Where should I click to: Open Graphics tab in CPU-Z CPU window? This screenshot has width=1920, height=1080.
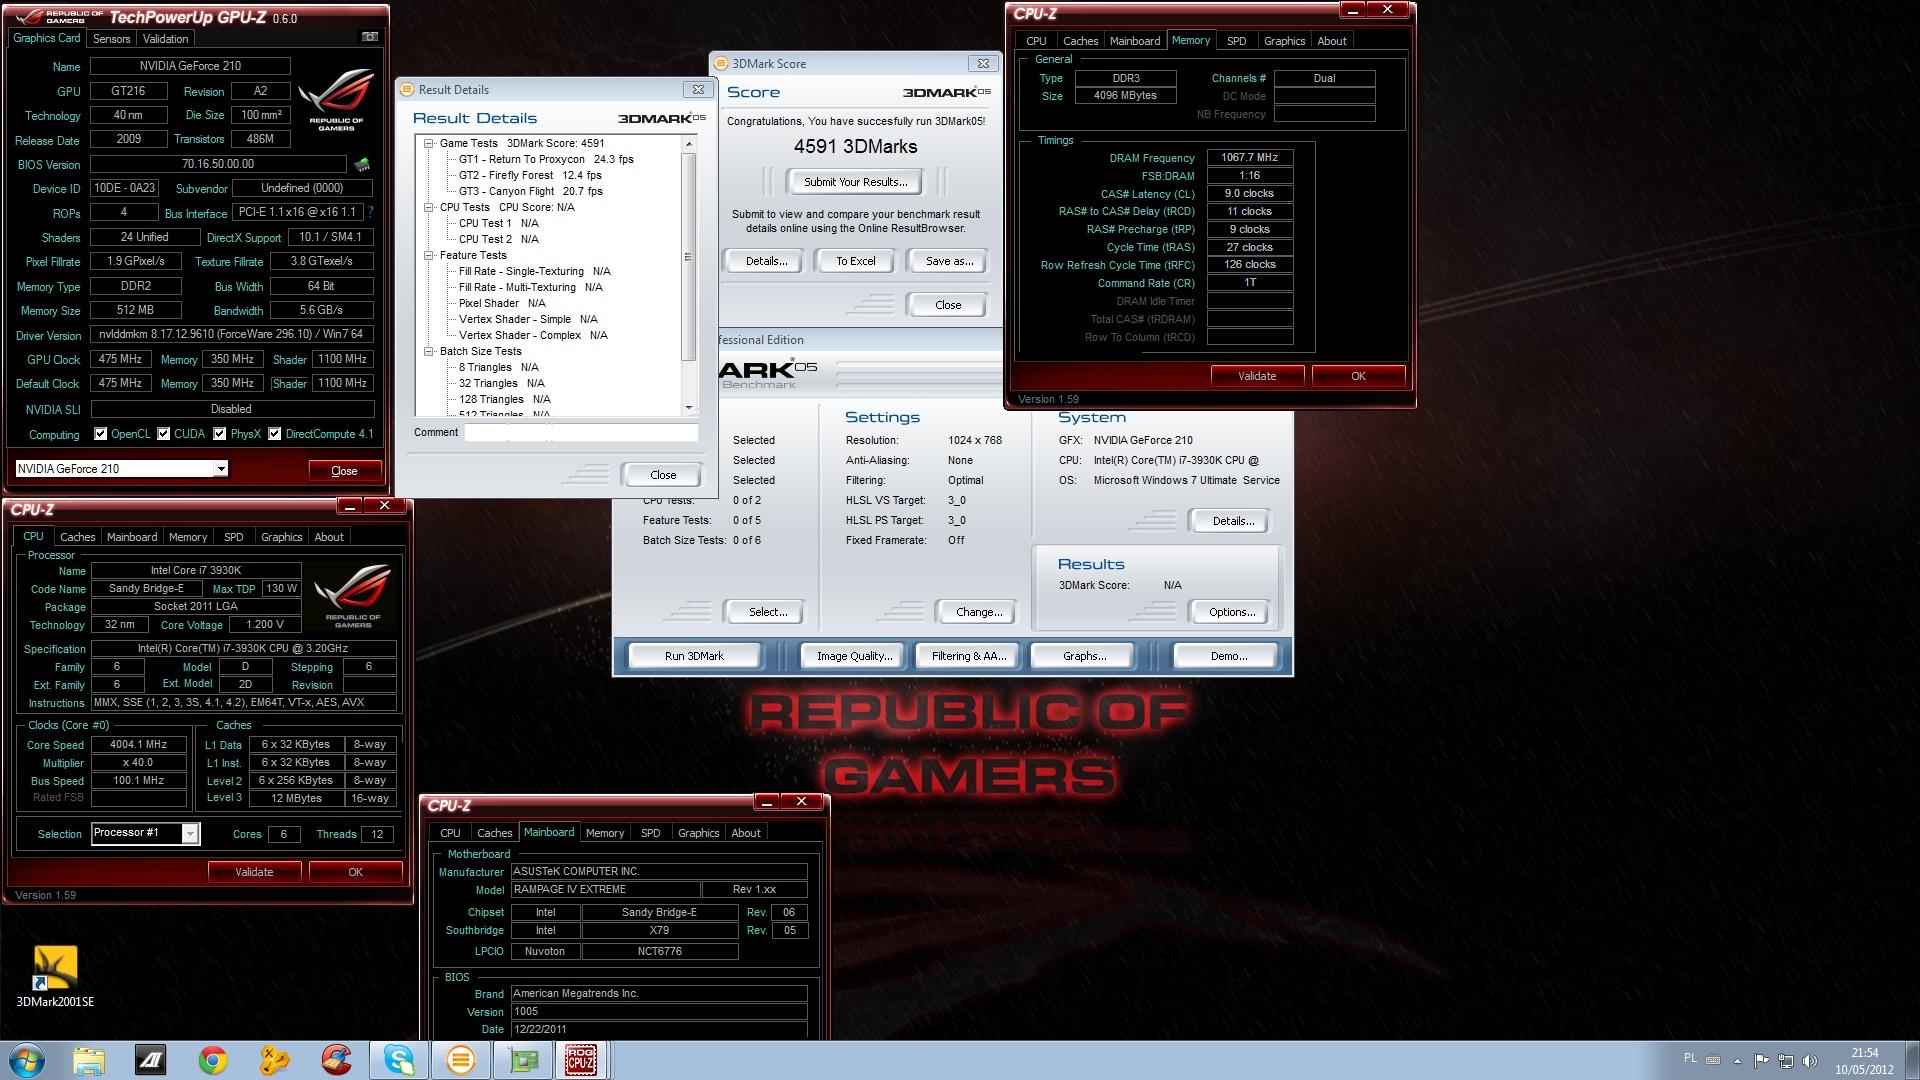click(281, 537)
